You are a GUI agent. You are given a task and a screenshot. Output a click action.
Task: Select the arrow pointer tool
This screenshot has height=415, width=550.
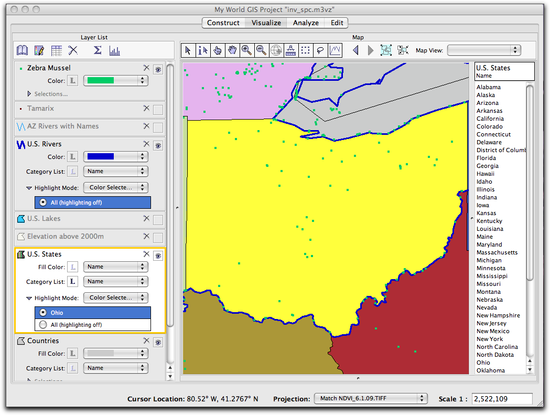pos(188,51)
